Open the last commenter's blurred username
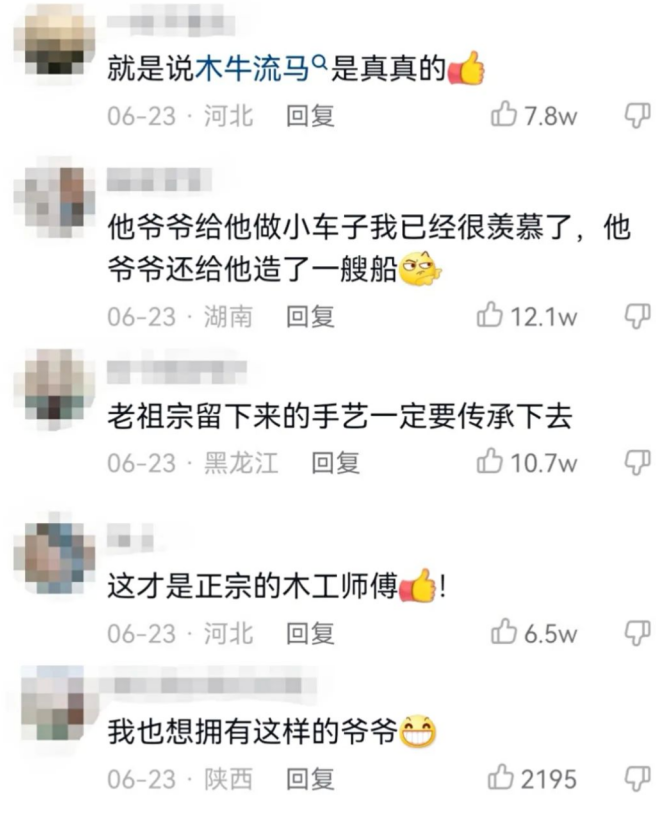 click(x=208, y=685)
